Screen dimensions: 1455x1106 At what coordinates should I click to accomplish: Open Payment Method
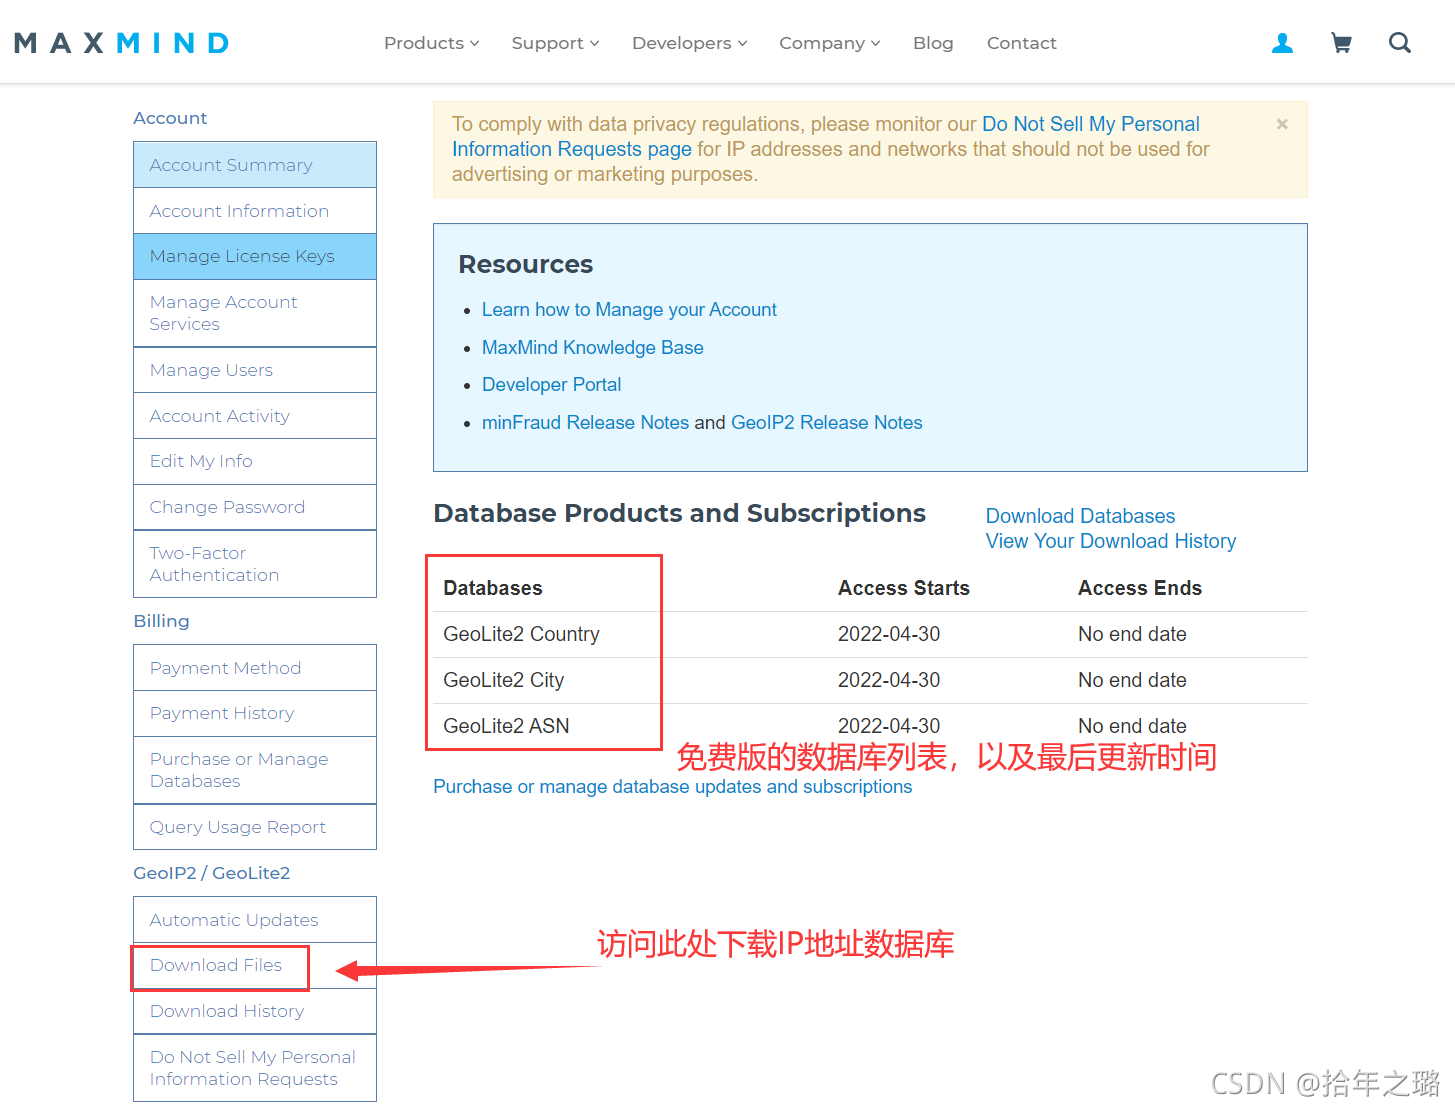[x=255, y=668]
